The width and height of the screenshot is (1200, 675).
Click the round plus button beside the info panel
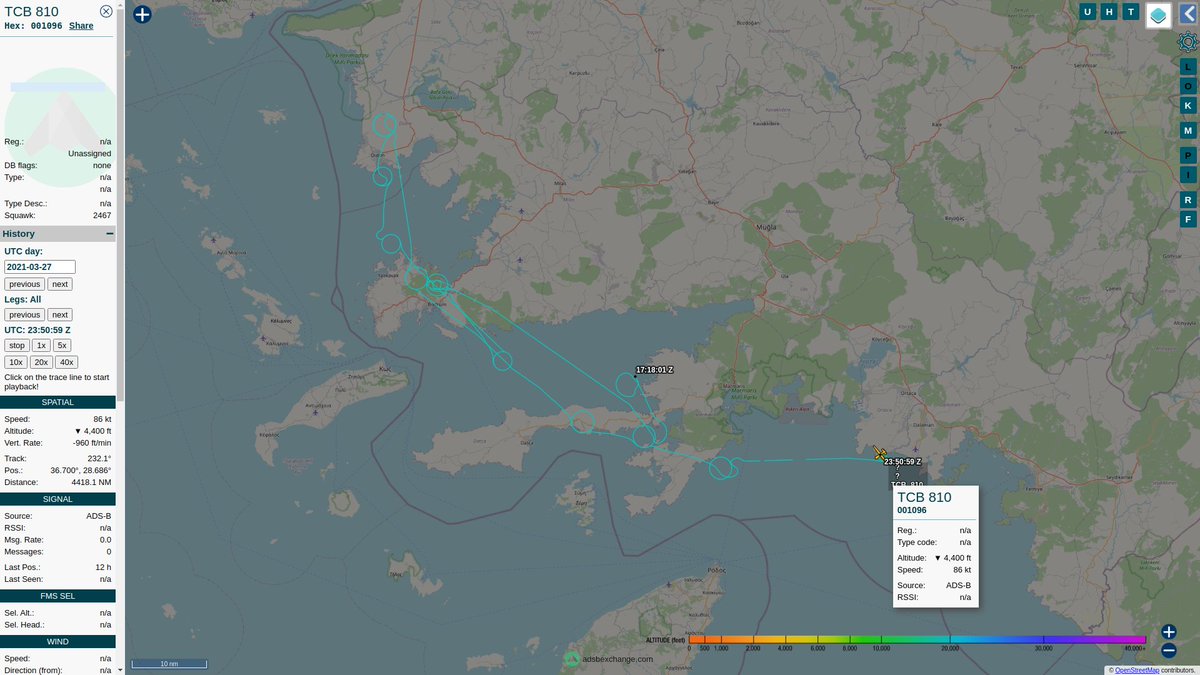[x=142, y=14]
